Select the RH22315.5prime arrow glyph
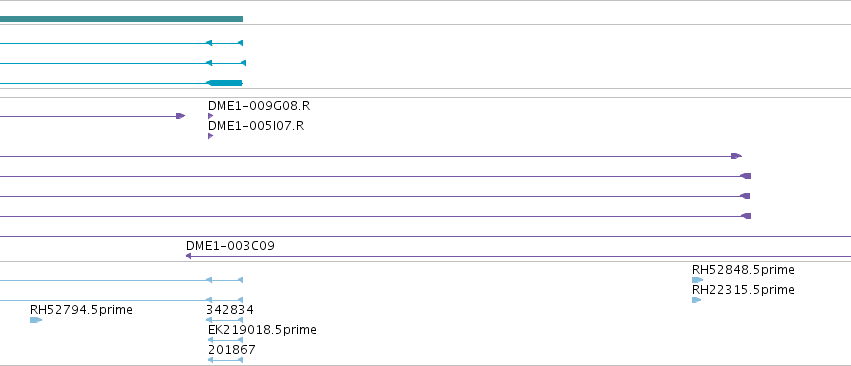The width and height of the screenshot is (851, 366). pyautogui.click(x=697, y=300)
